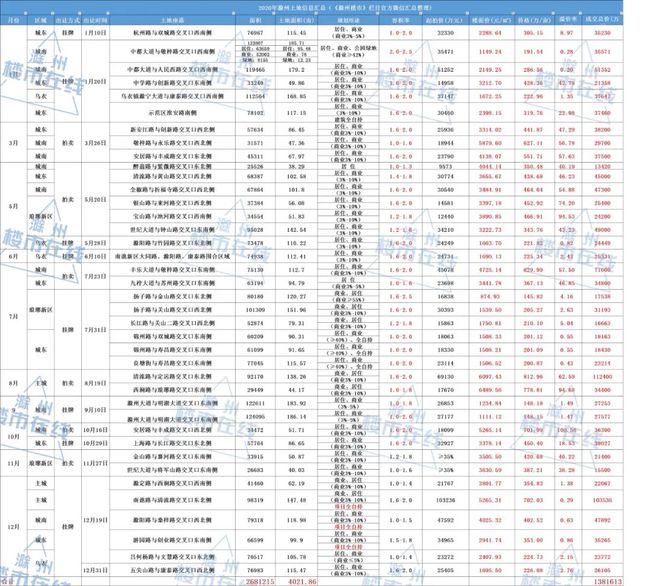Click the date cell '5月20日'

95,199
